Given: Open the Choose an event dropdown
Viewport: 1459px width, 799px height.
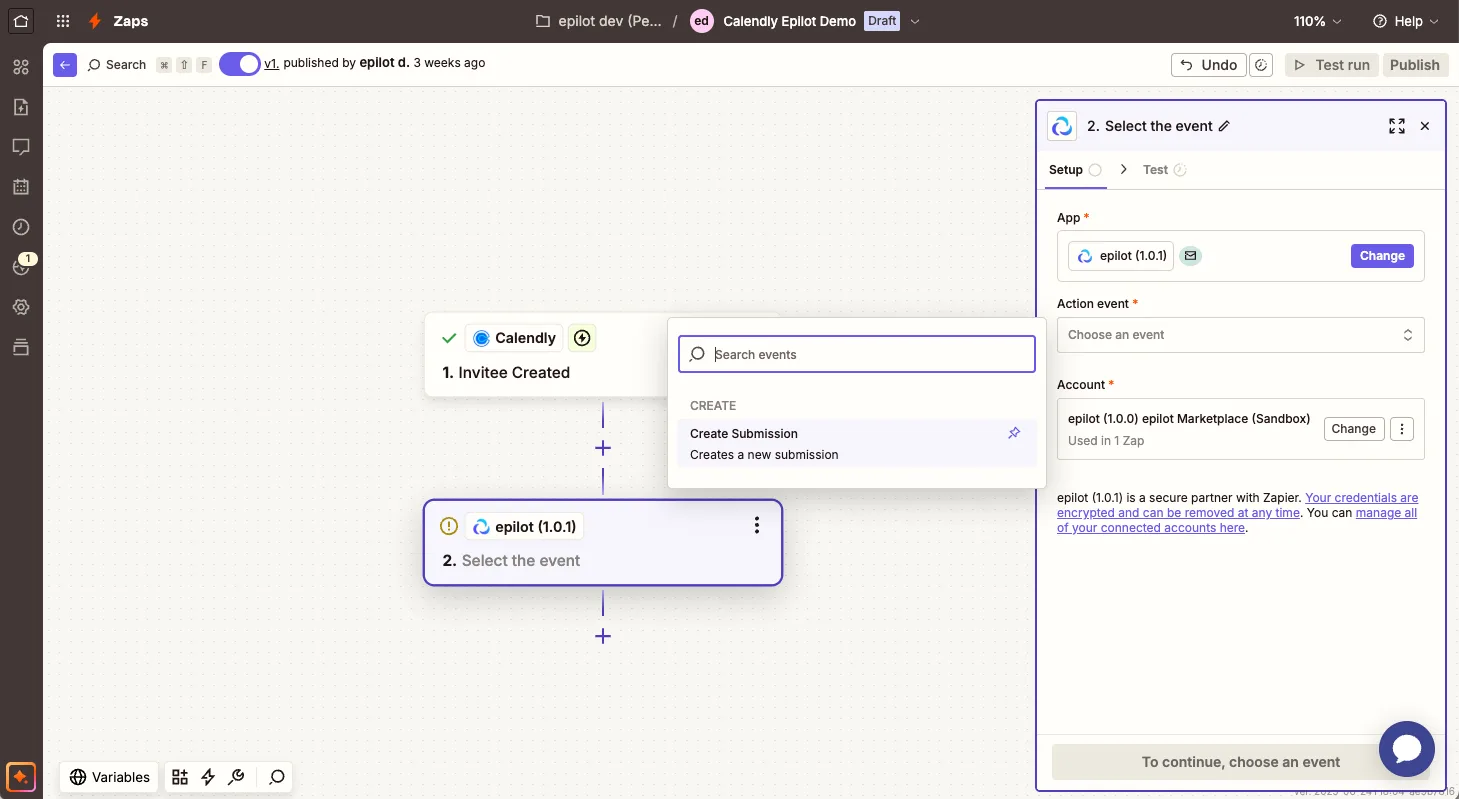Looking at the screenshot, I should click(x=1240, y=335).
